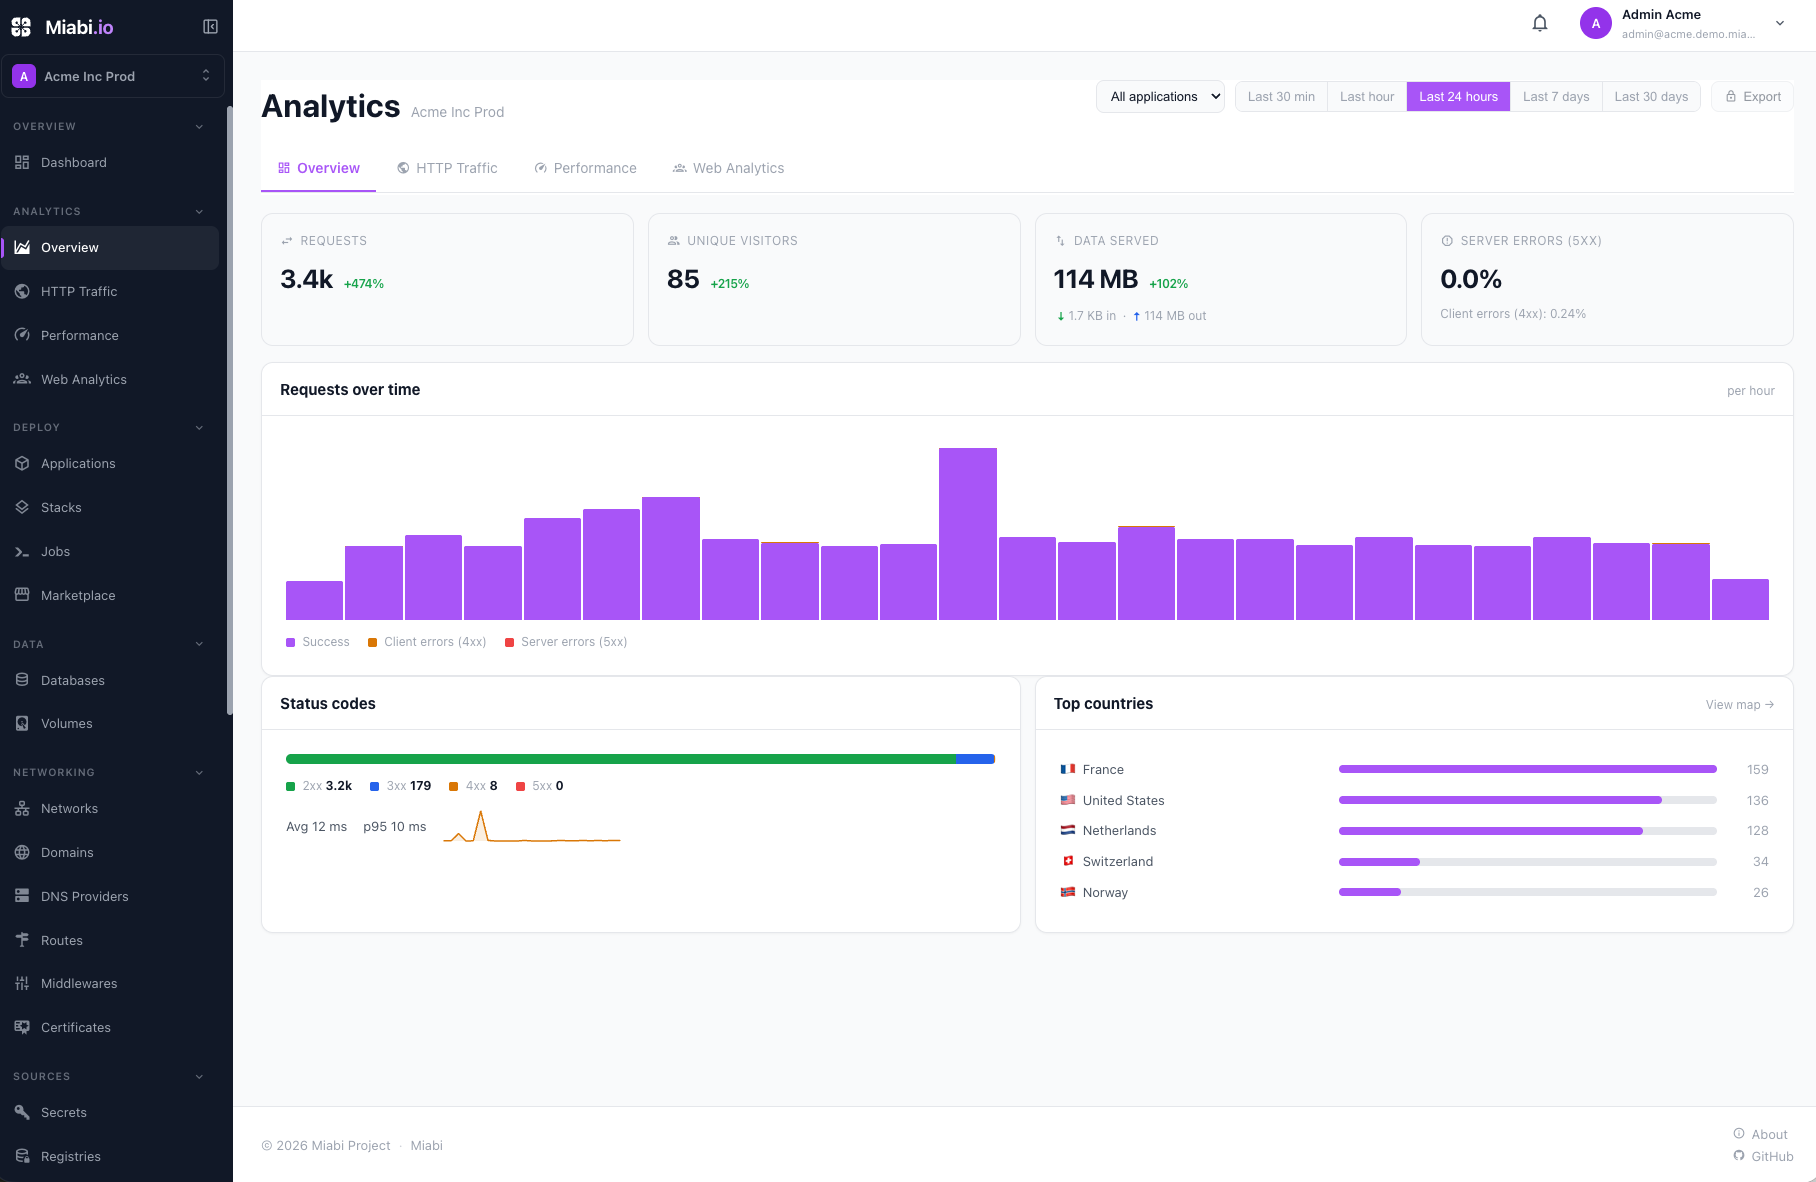The image size is (1816, 1182).
Task: Click the Miabi.io logo icon
Action: pos(21,27)
